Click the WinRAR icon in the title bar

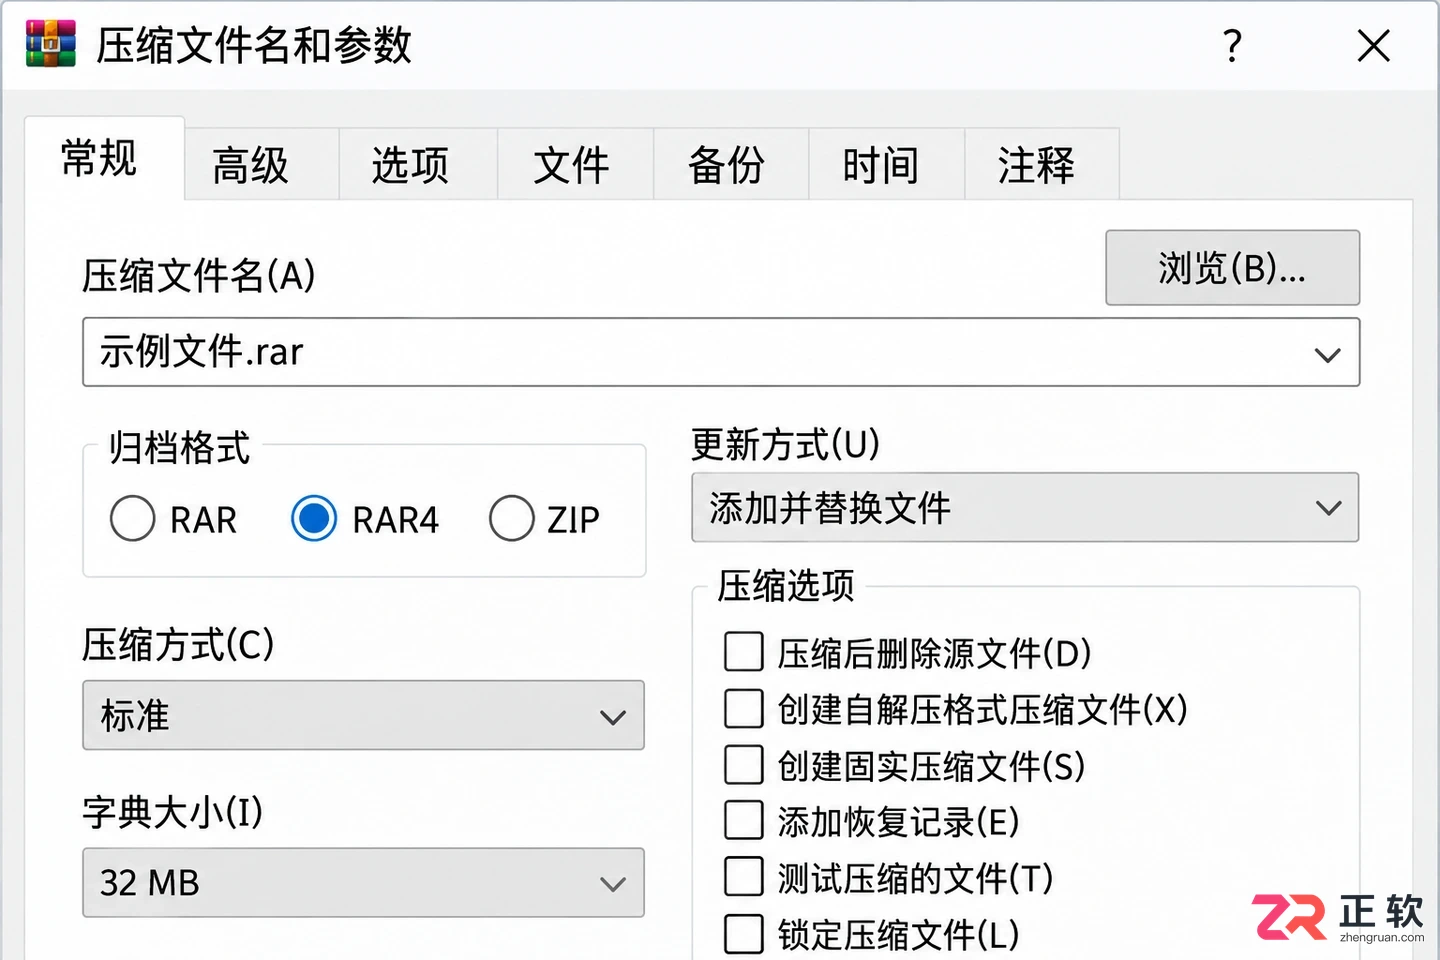pyautogui.click(x=51, y=44)
